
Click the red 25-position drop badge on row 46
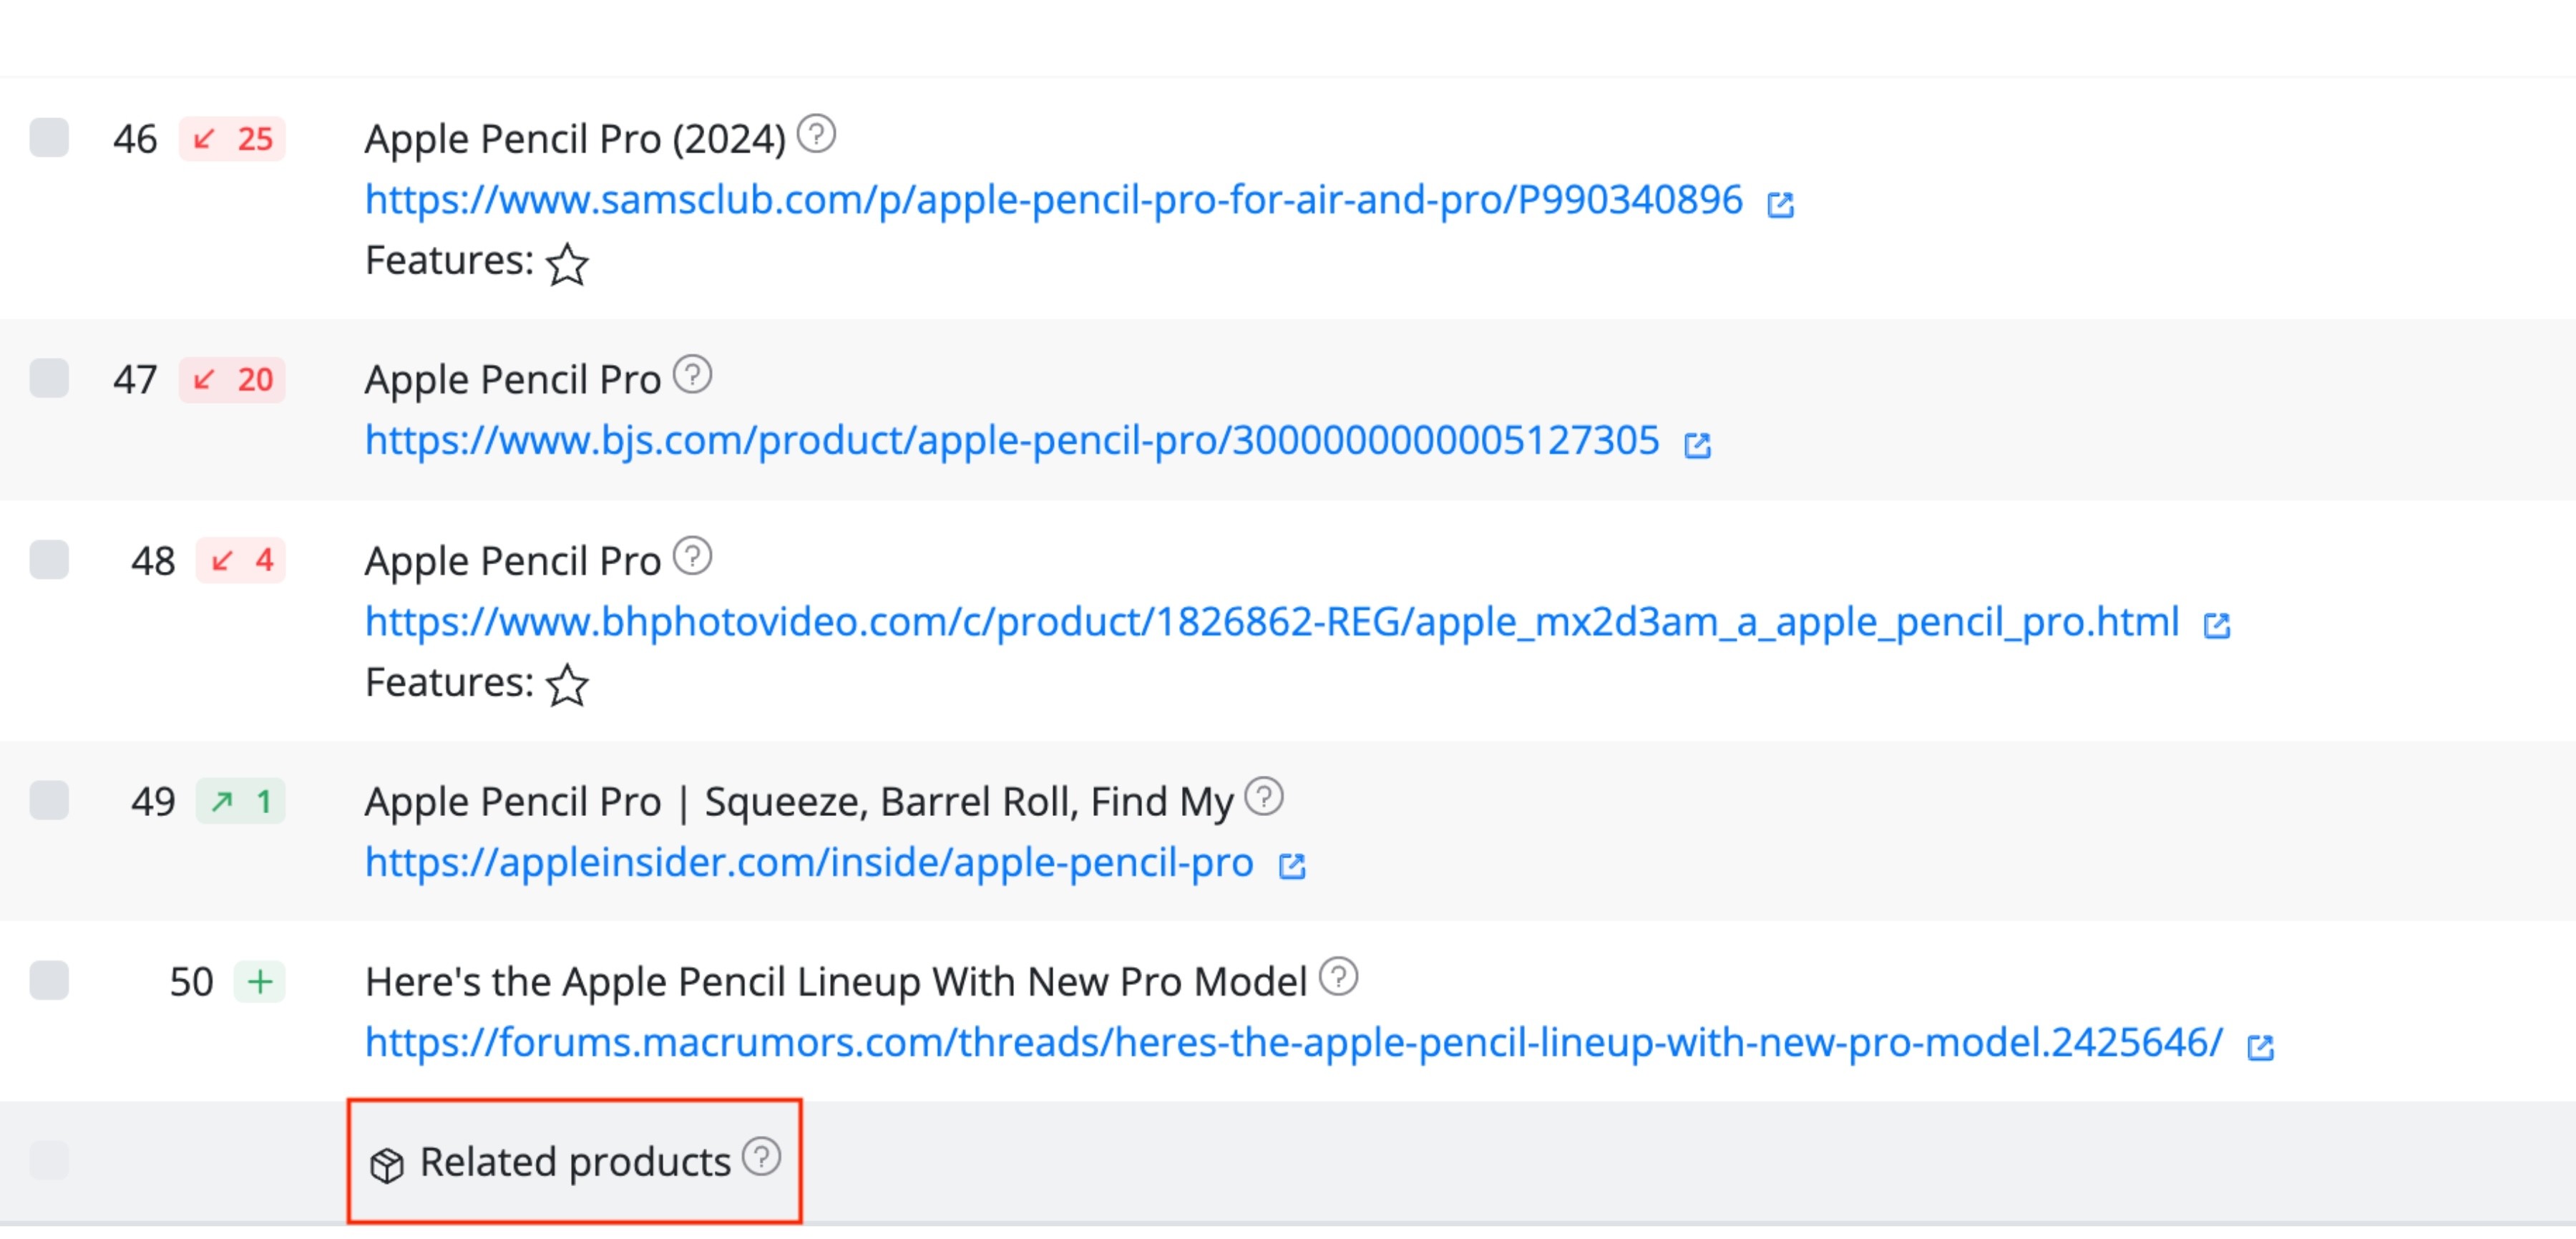click(233, 140)
